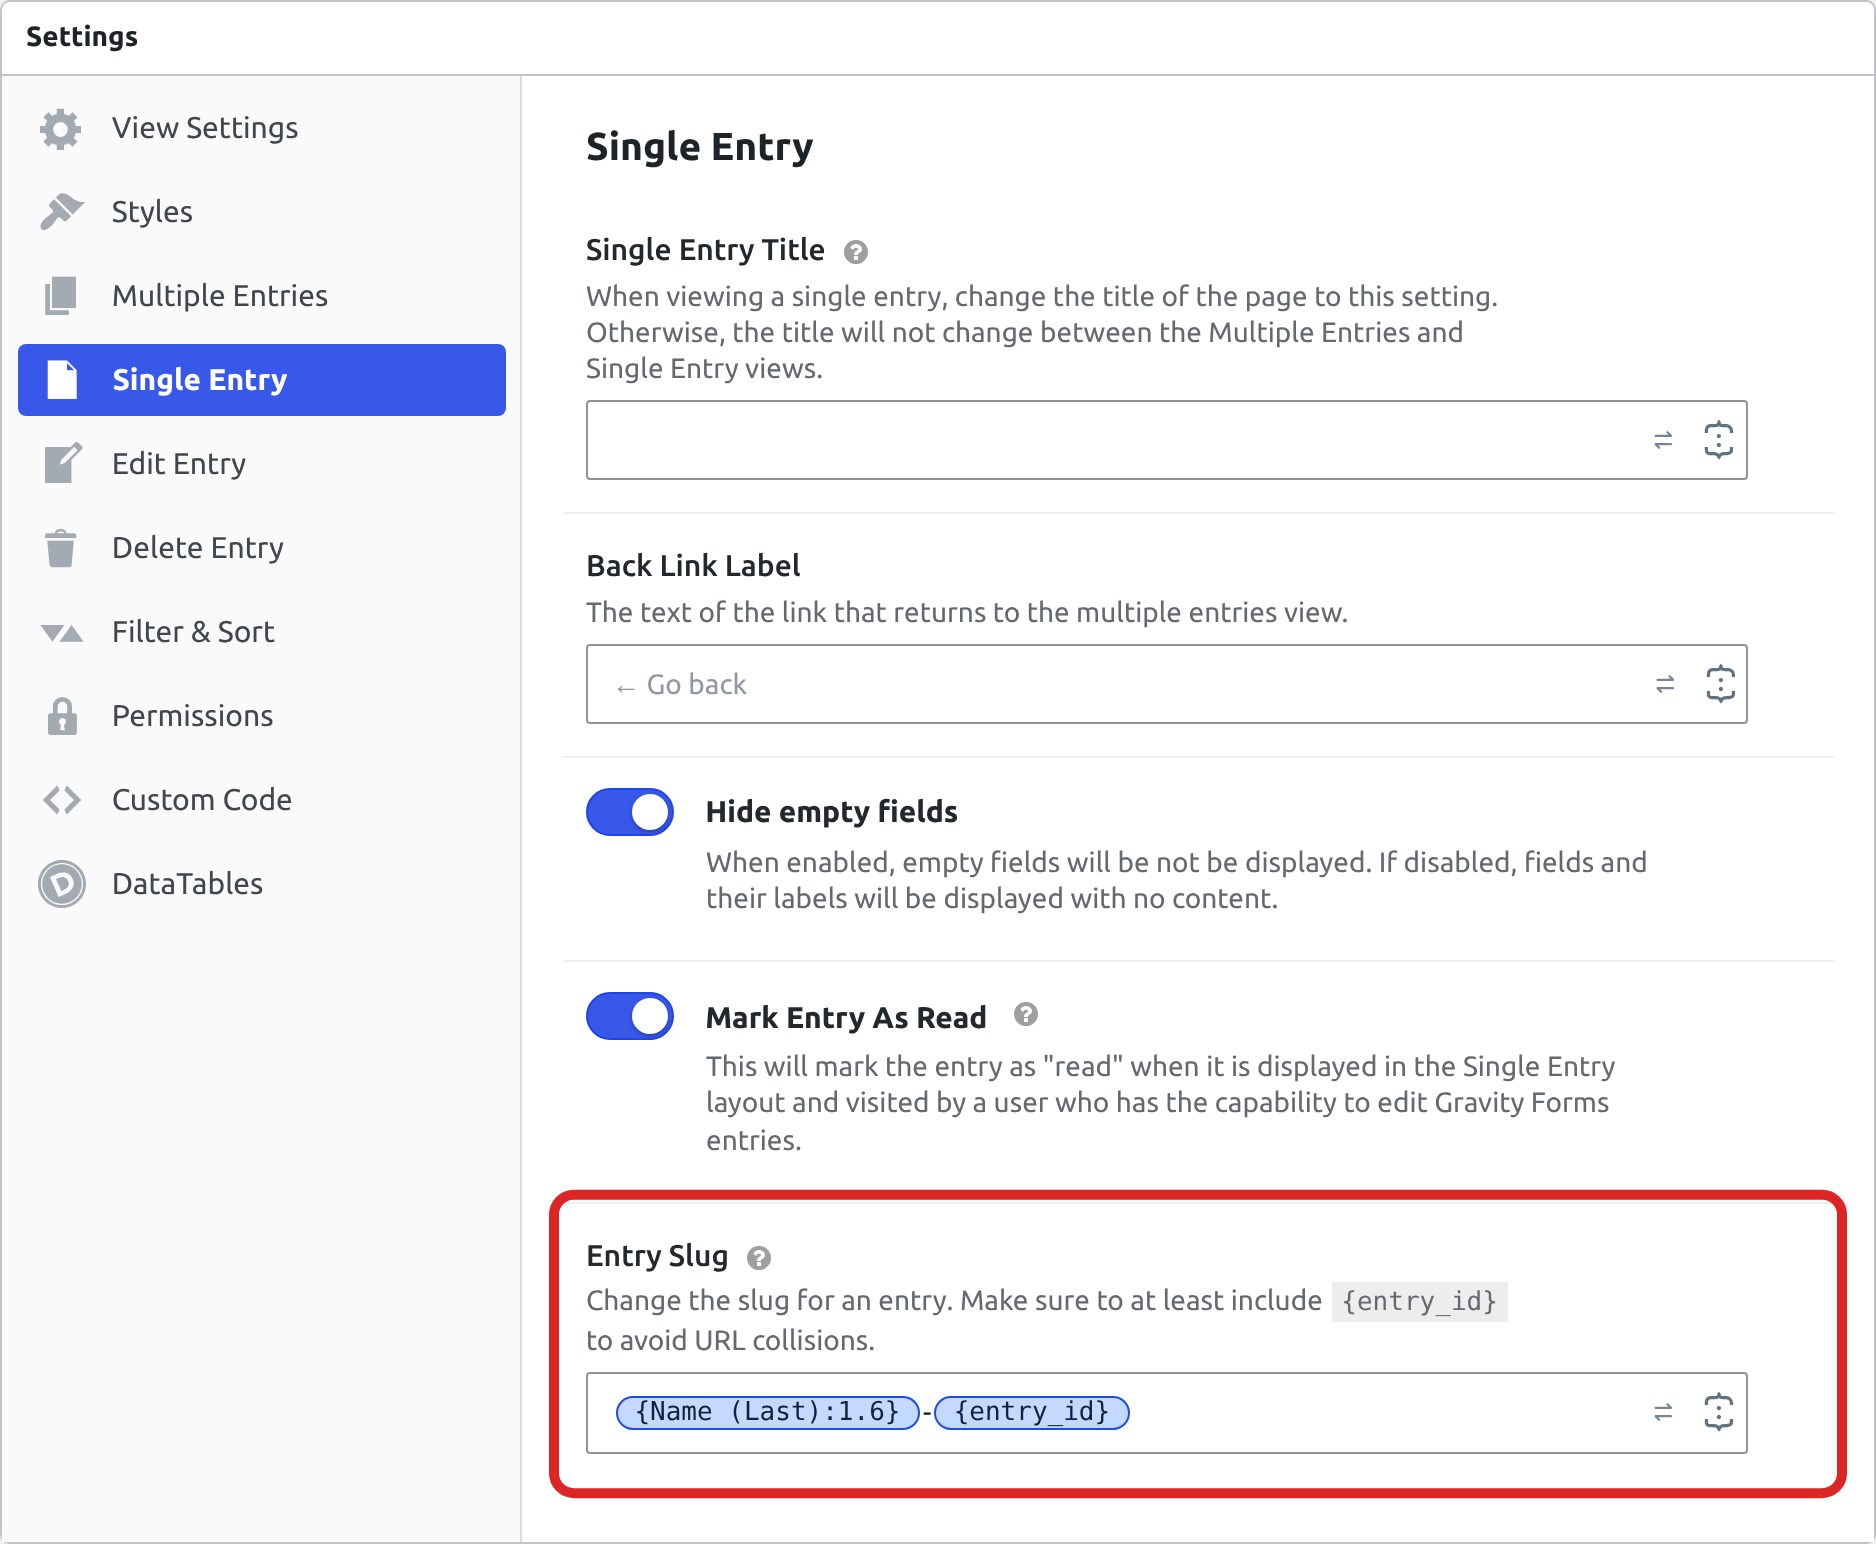The height and width of the screenshot is (1544, 1876).
Task: Click text-direction icon in Back Link Label field
Action: [1665, 684]
